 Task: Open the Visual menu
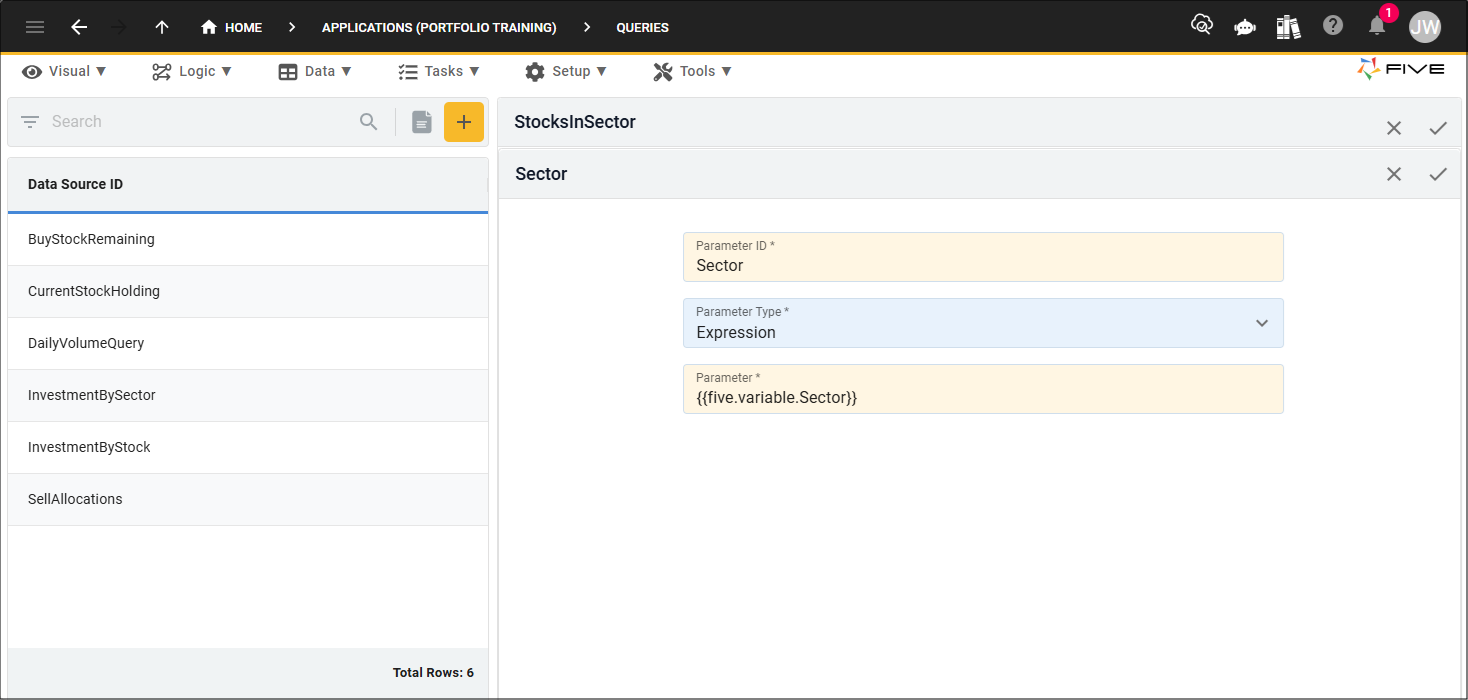pyautogui.click(x=65, y=71)
